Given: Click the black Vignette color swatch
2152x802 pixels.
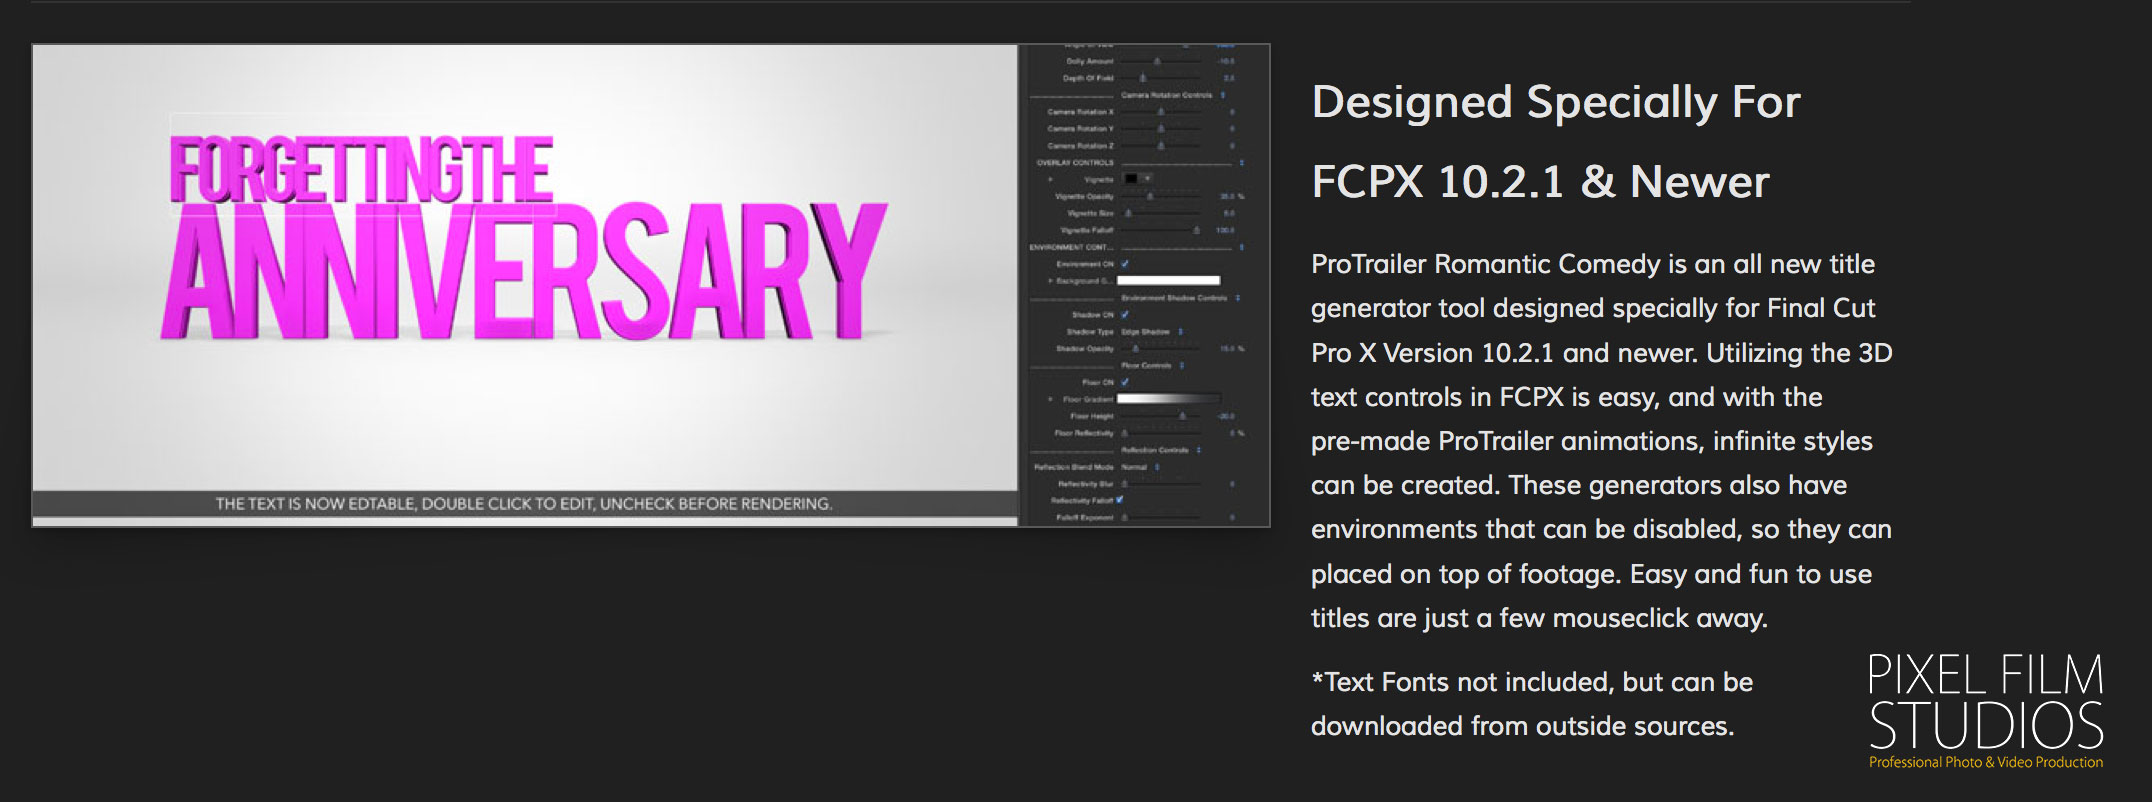Looking at the screenshot, I should point(1131,179).
